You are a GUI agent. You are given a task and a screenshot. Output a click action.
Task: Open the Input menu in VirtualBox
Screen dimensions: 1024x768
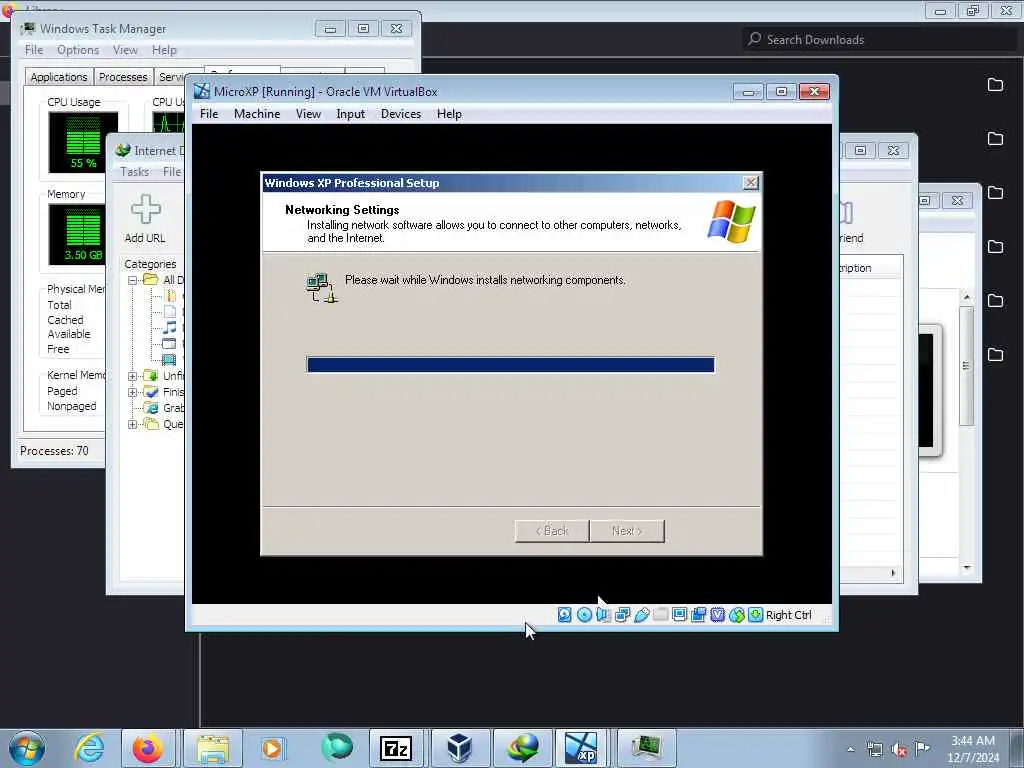pos(351,114)
